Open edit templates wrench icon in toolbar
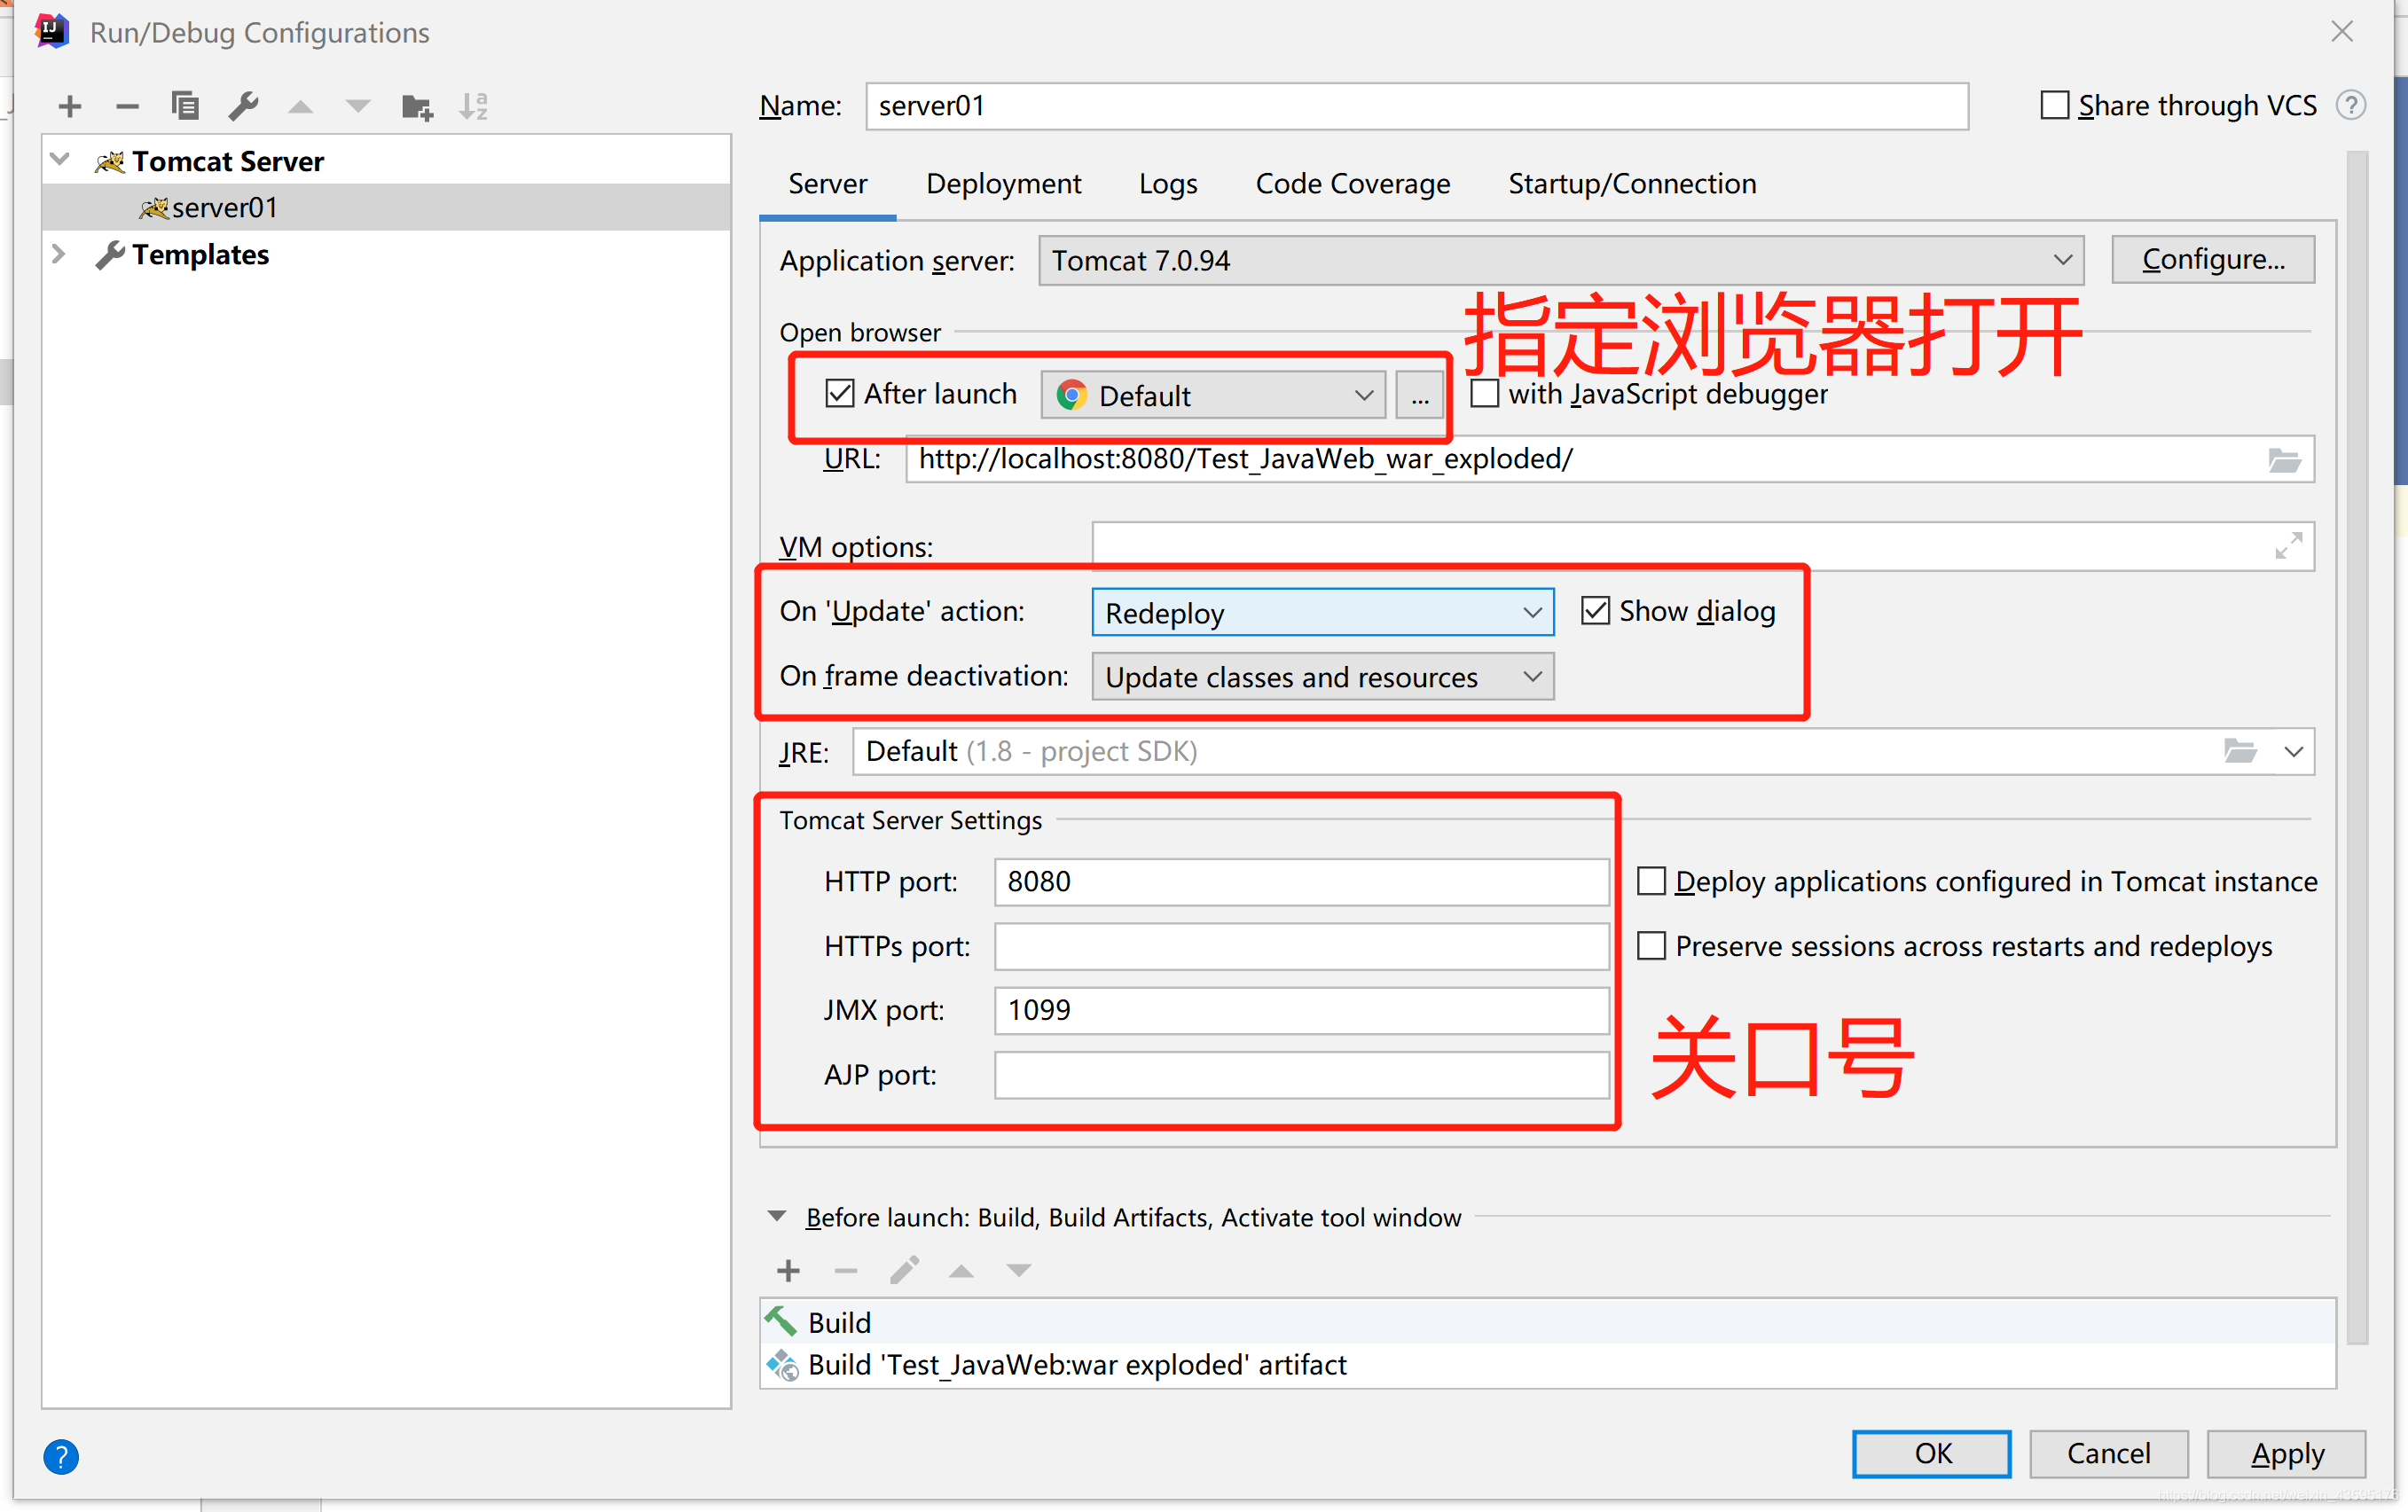2408x1512 pixels. click(243, 106)
